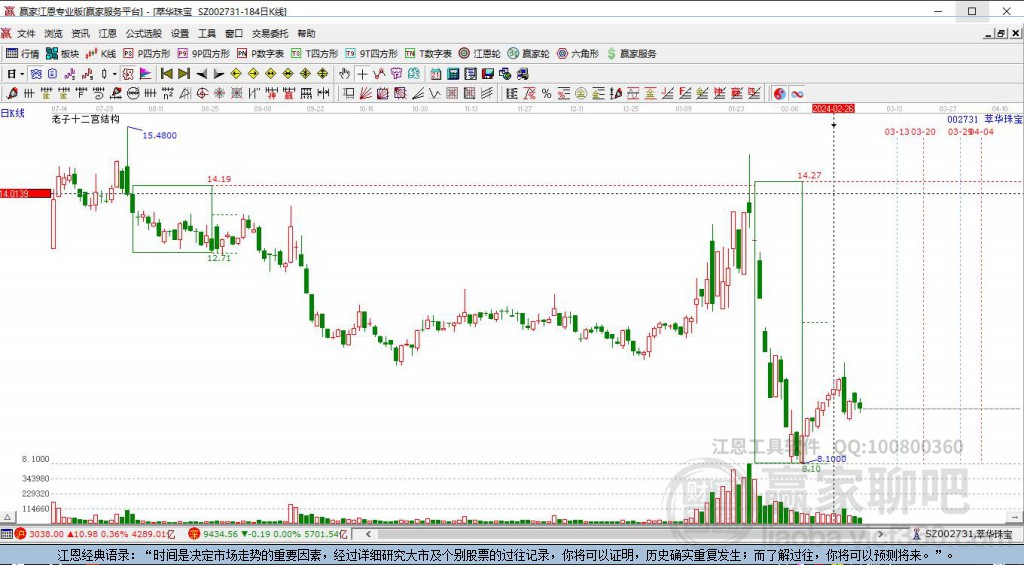Open the P数字表 number table
The height and width of the screenshot is (565, 1024).
(x=260, y=54)
